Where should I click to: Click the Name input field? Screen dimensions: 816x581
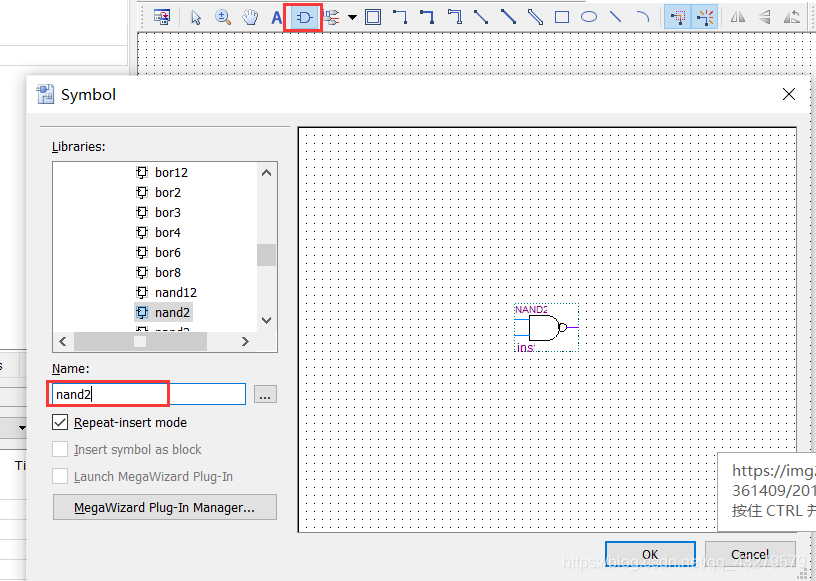coord(148,394)
